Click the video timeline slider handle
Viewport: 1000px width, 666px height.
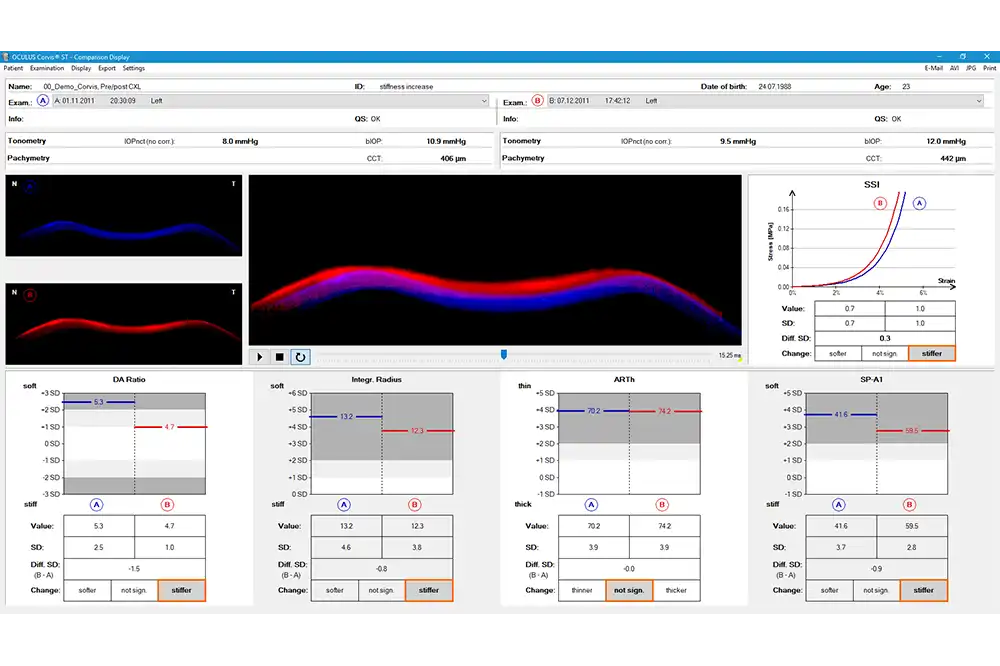coord(504,354)
